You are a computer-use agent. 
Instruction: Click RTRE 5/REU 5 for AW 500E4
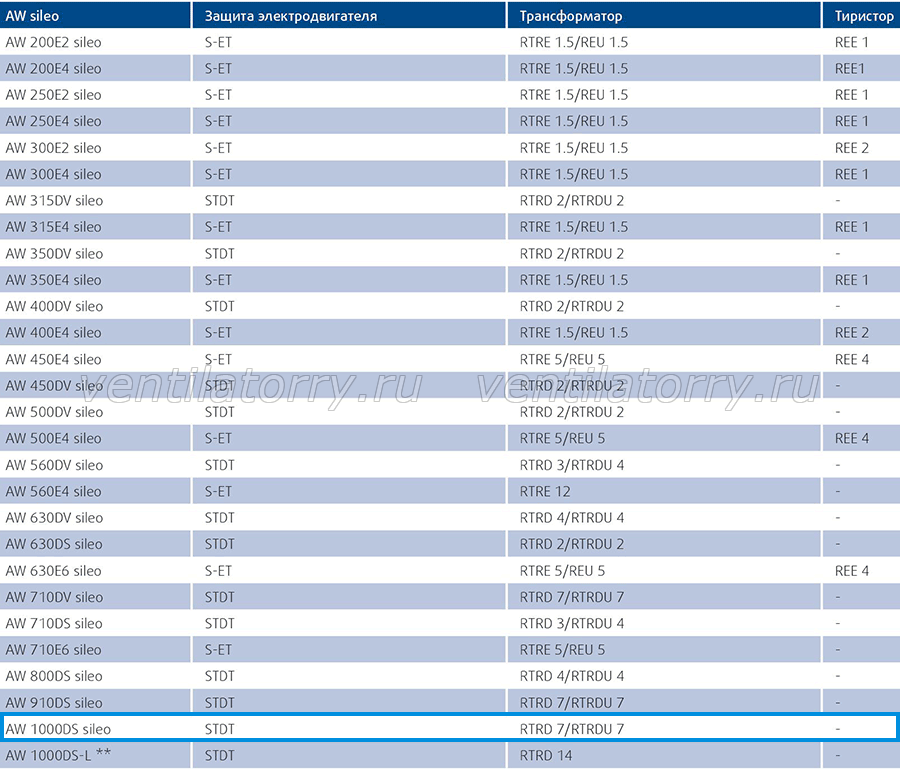(x=562, y=438)
